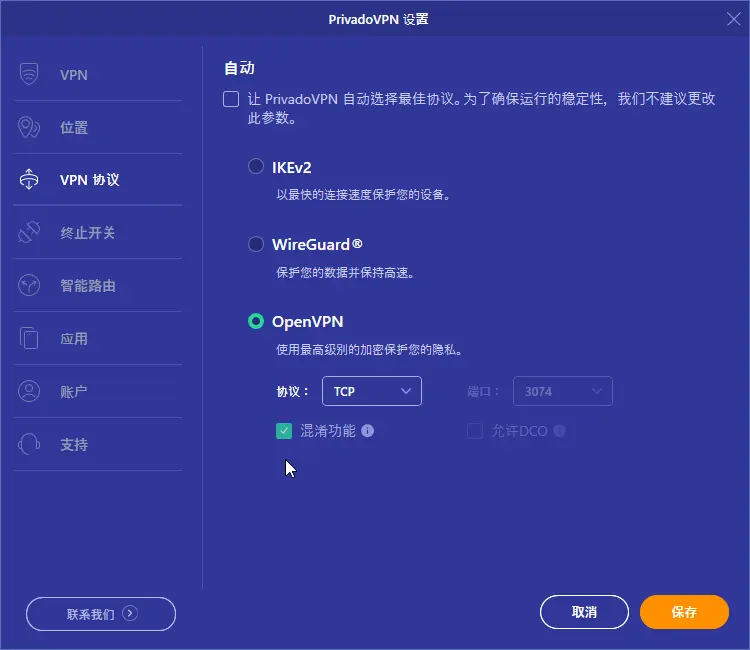Open the 终止开关 tab
The width and height of the screenshot is (750, 650).
[x=98, y=232]
